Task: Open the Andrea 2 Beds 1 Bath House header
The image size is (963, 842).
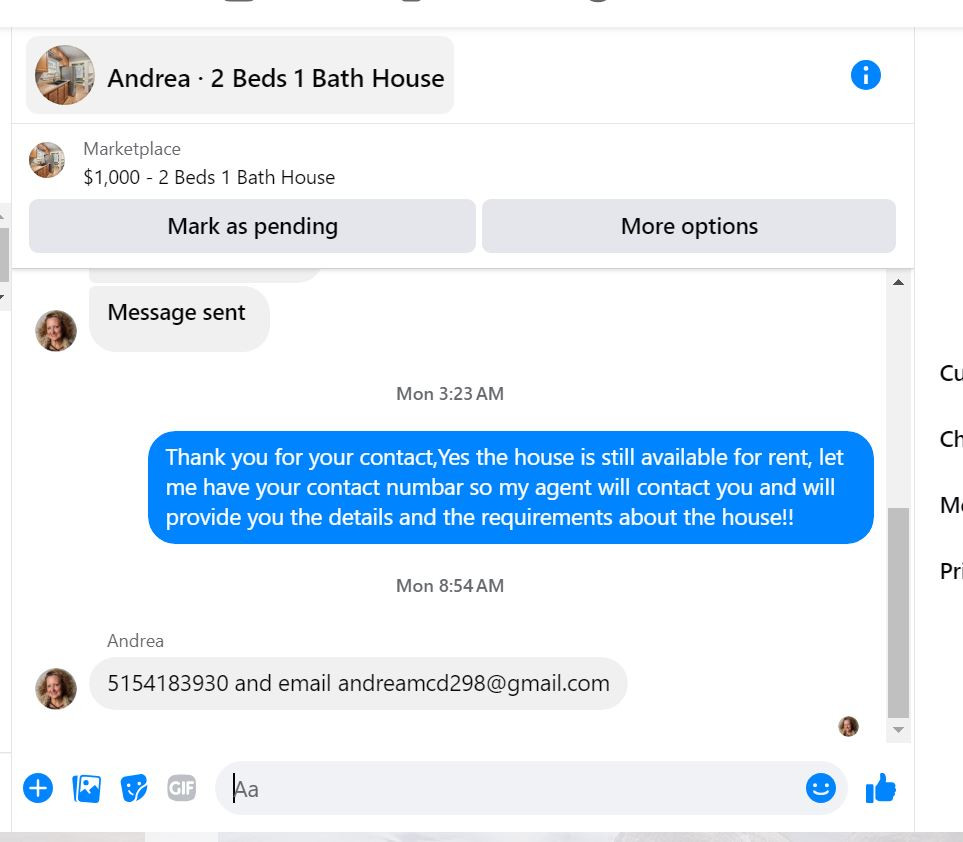Action: tap(240, 76)
